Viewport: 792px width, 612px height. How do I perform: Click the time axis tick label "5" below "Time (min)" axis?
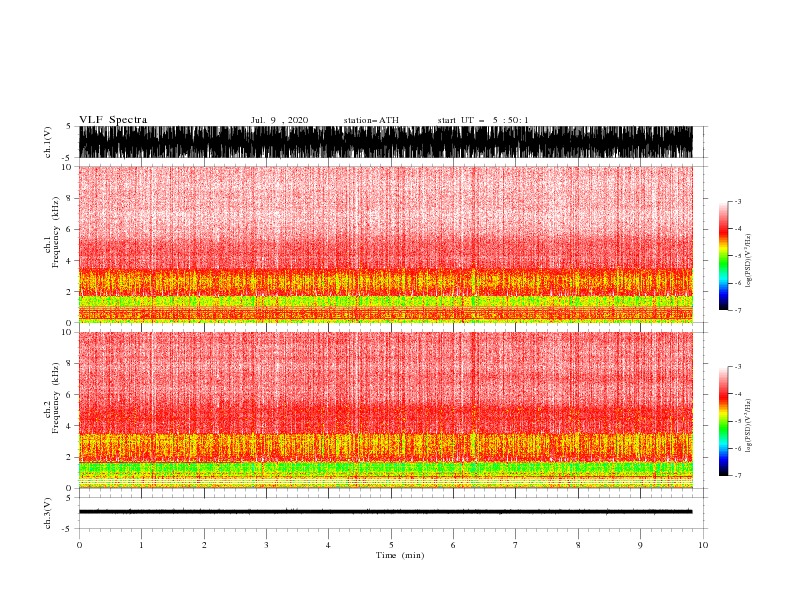point(391,545)
